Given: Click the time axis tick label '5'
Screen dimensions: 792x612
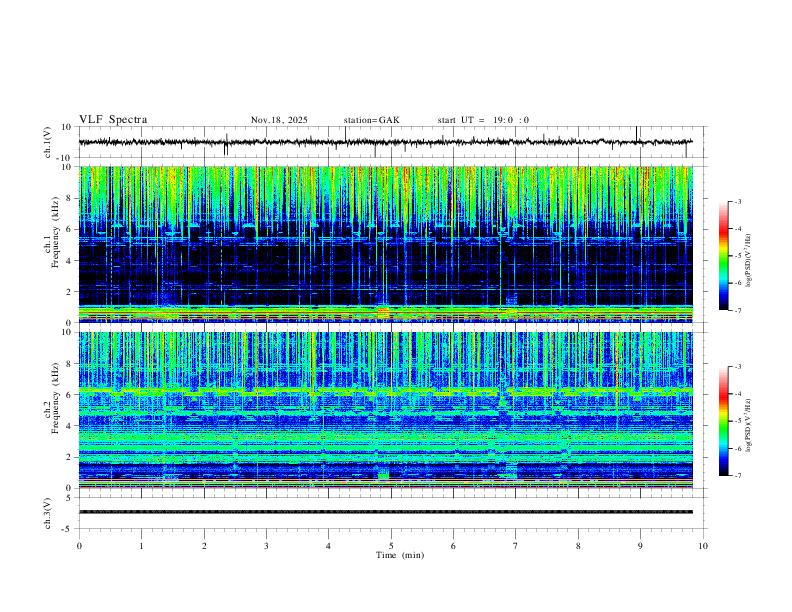Looking at the screenshot, I should click(x=391, y=546).
